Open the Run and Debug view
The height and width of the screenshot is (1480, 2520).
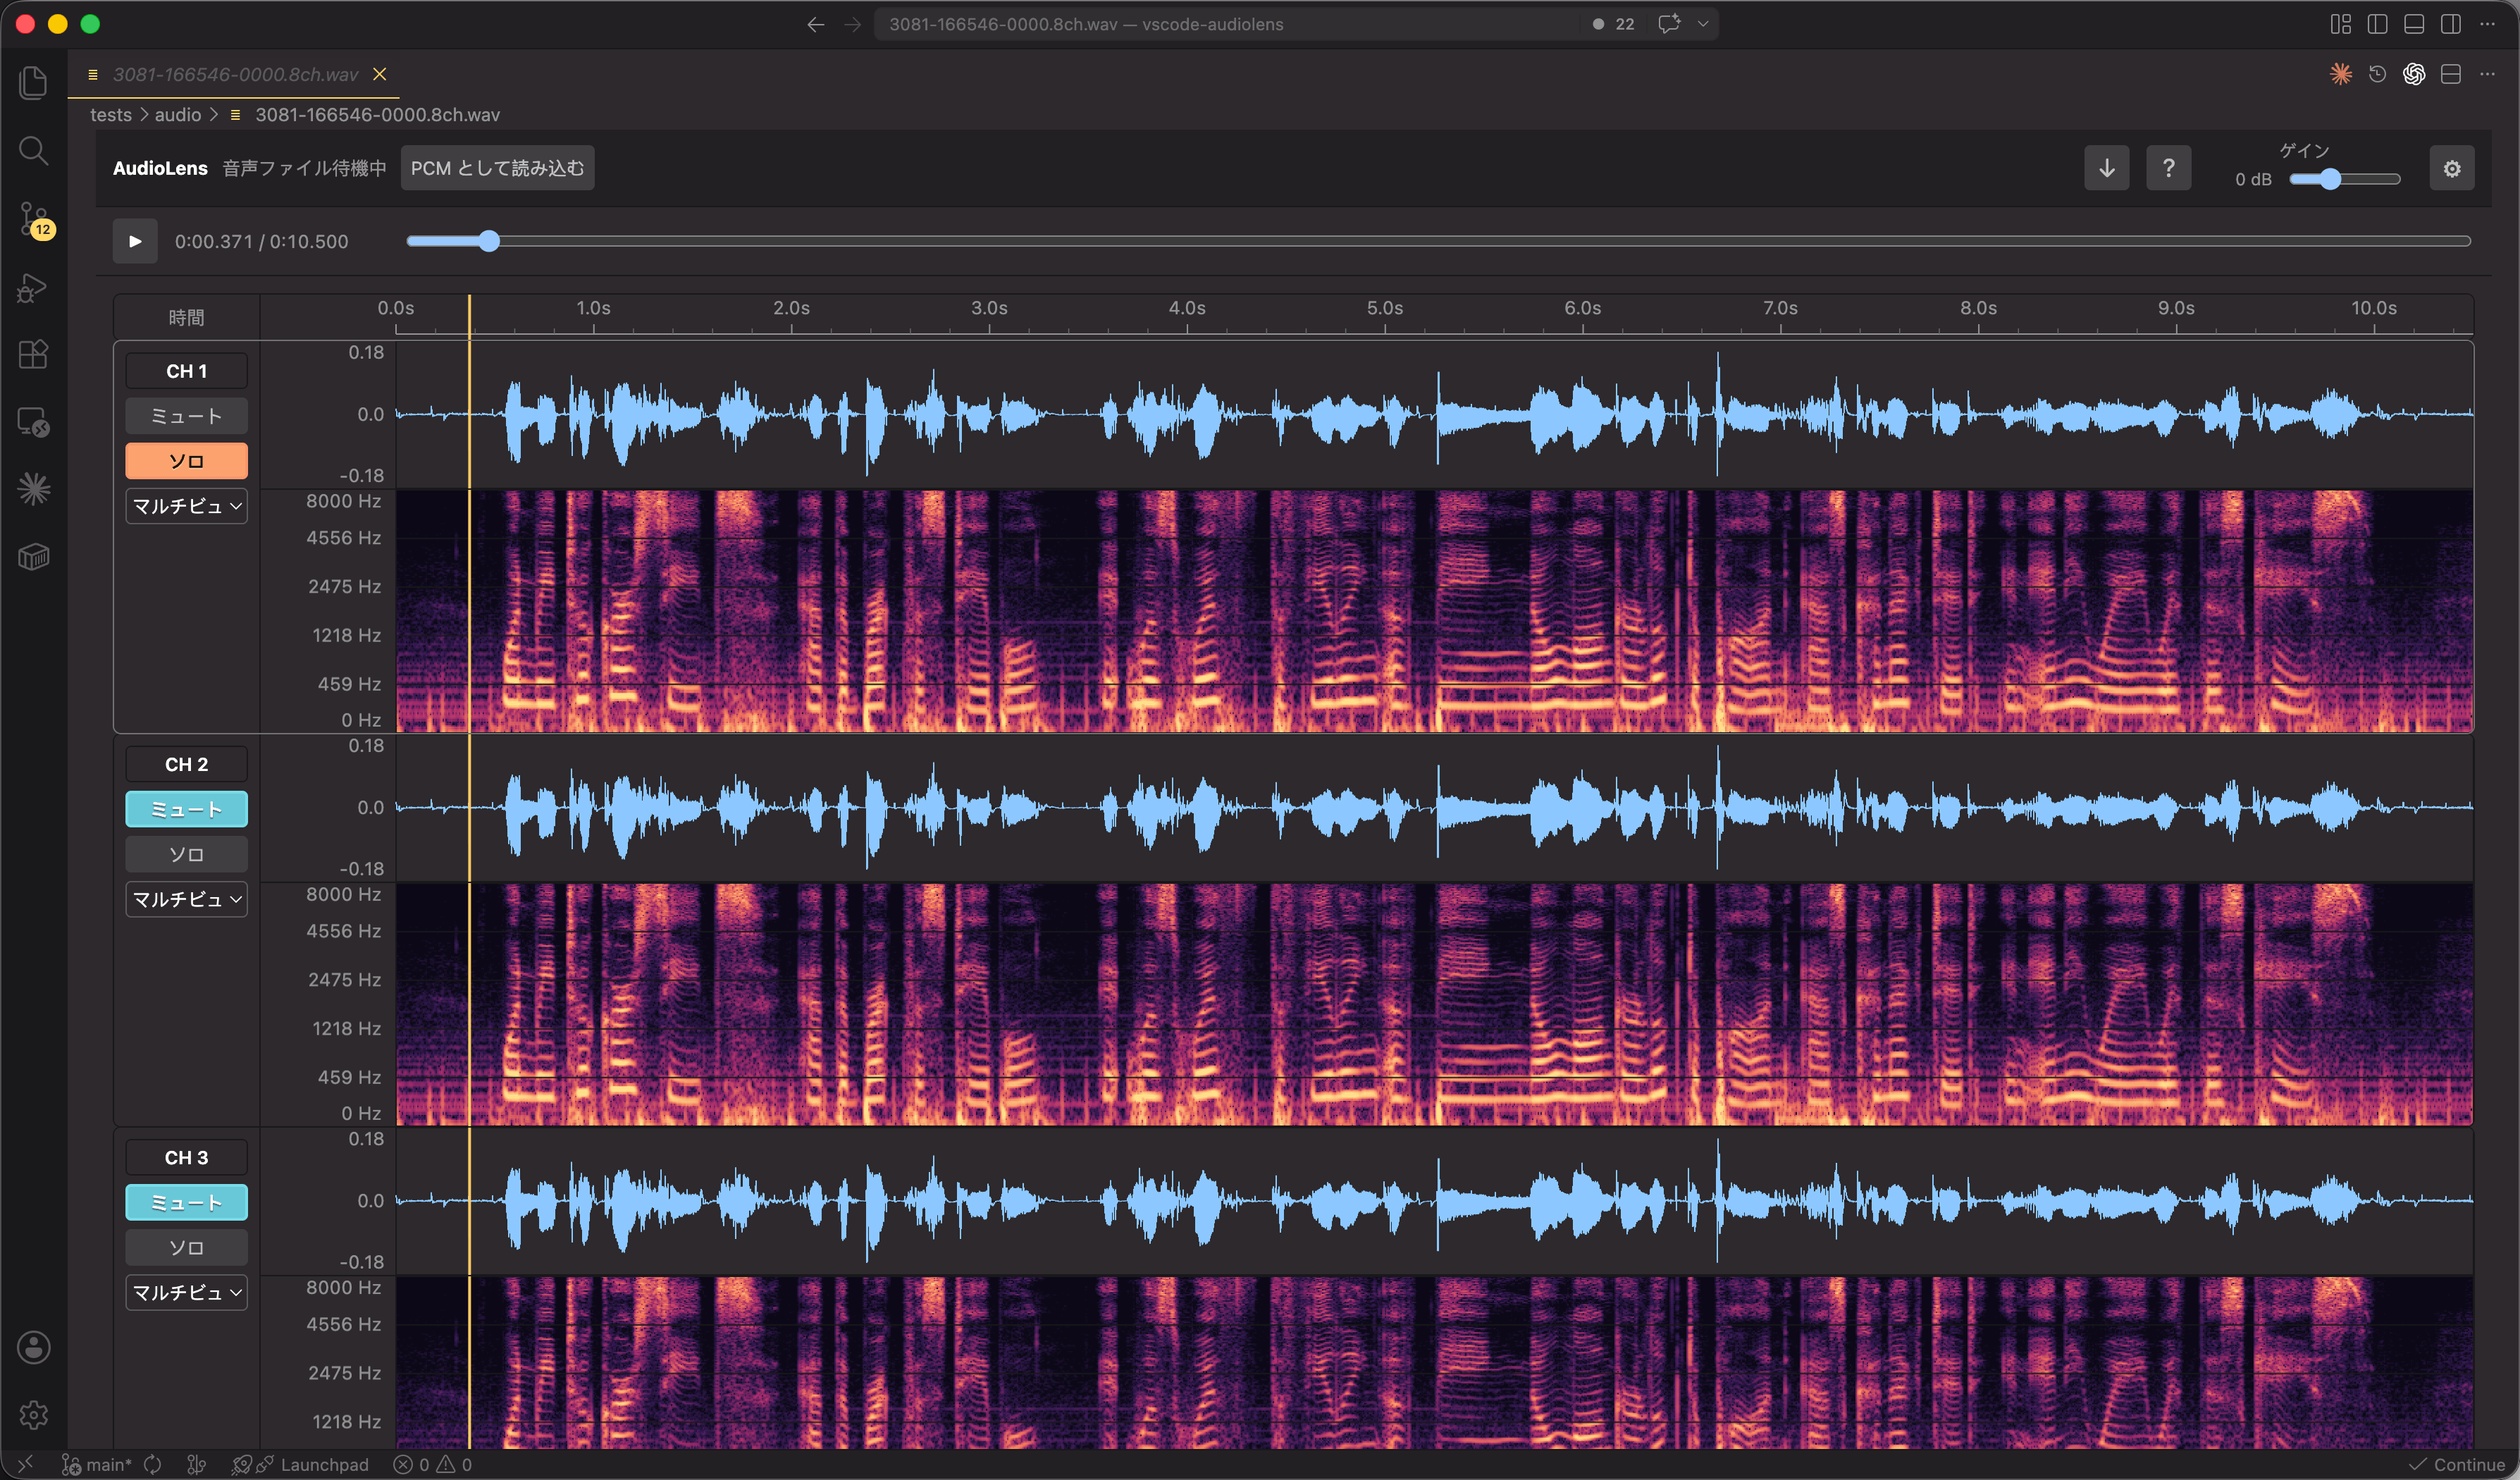click(34, 287)
